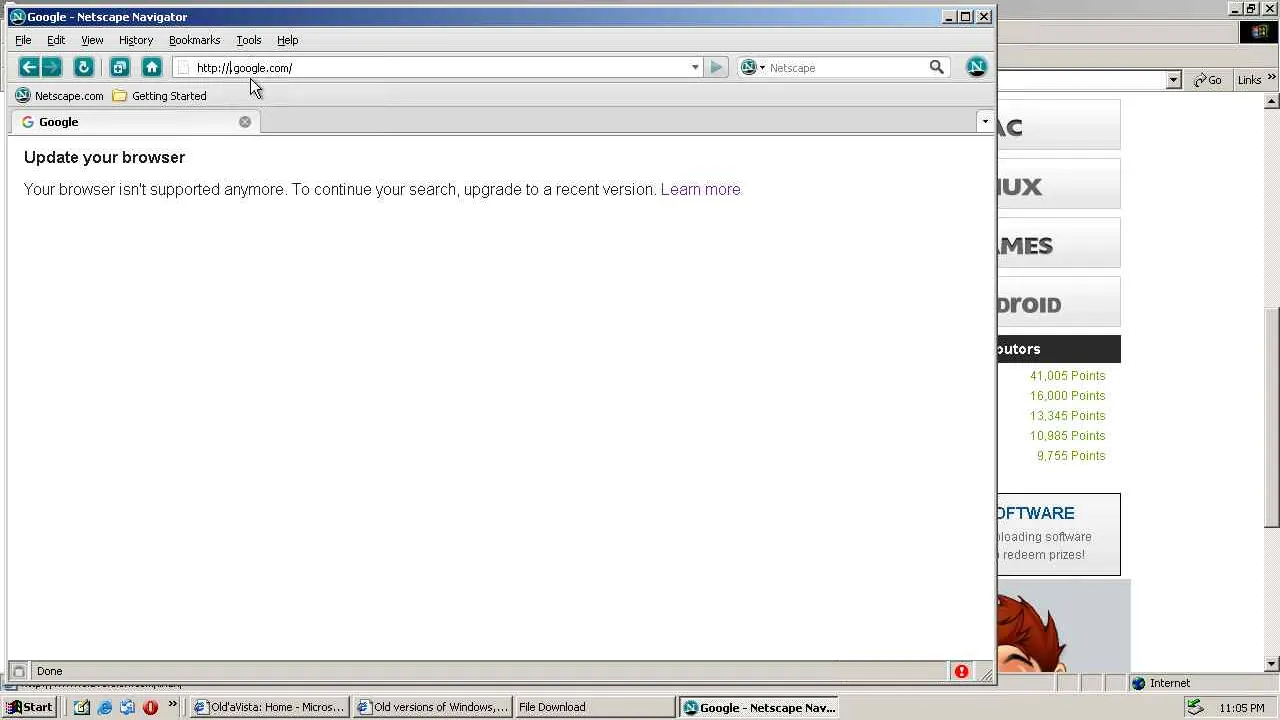This screenshot has height=720, width=1280.
Task: Click the system tray network icon
Action: click(1194, 707)
